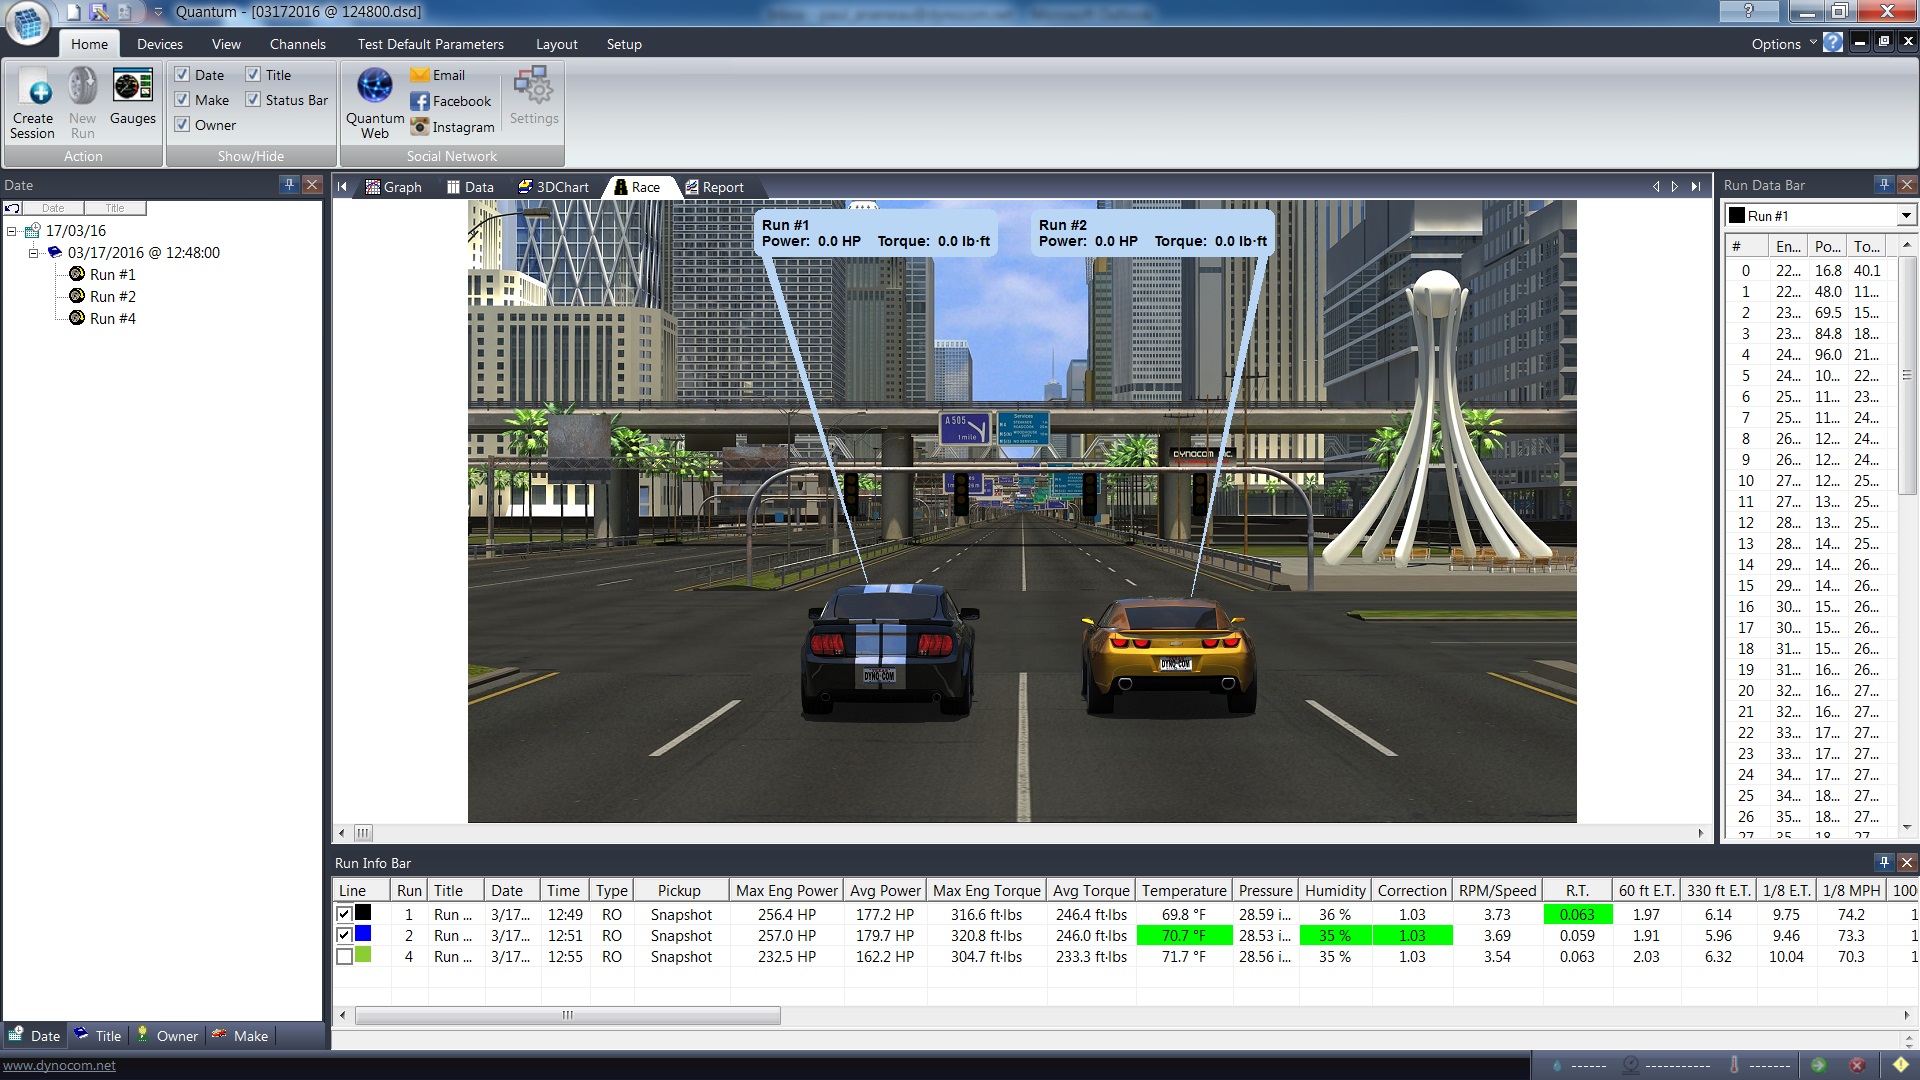The width and height of the screenshot is (1920, 1080).
Task: Open the Quantum application orb menu
Action: click(x=27, y=23)
